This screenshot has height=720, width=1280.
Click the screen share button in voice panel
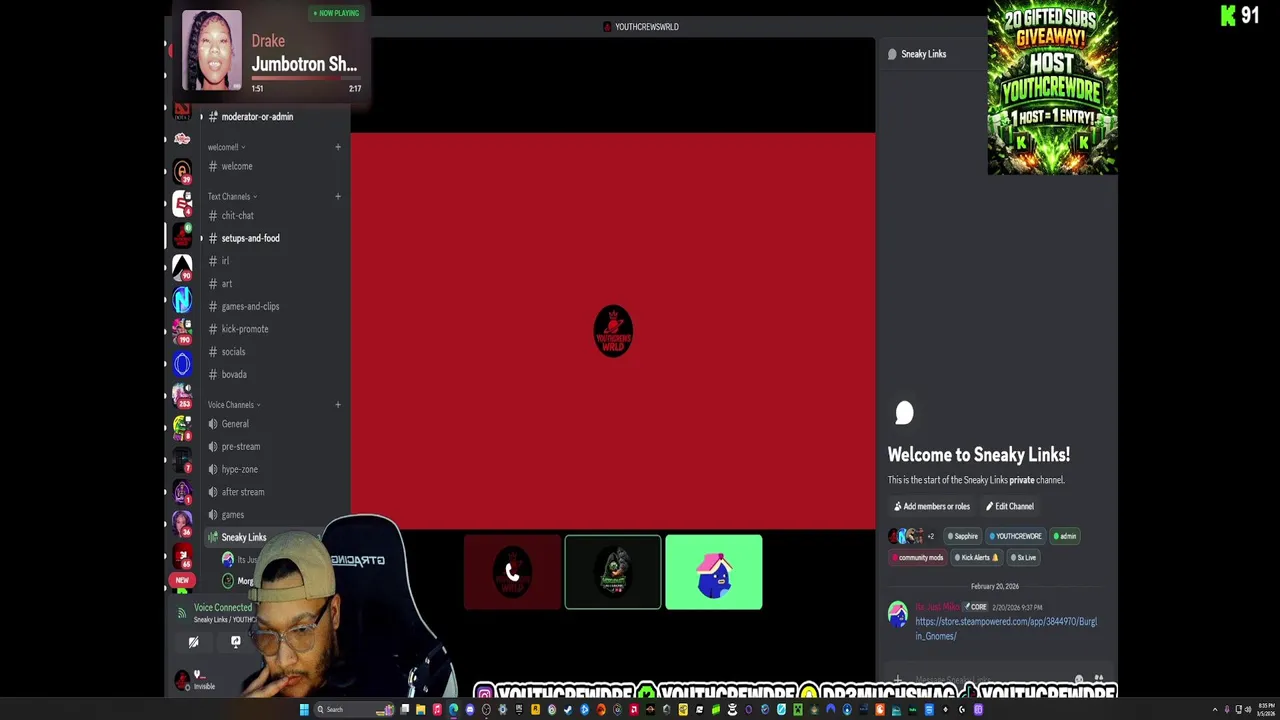[x=236, y=643]
